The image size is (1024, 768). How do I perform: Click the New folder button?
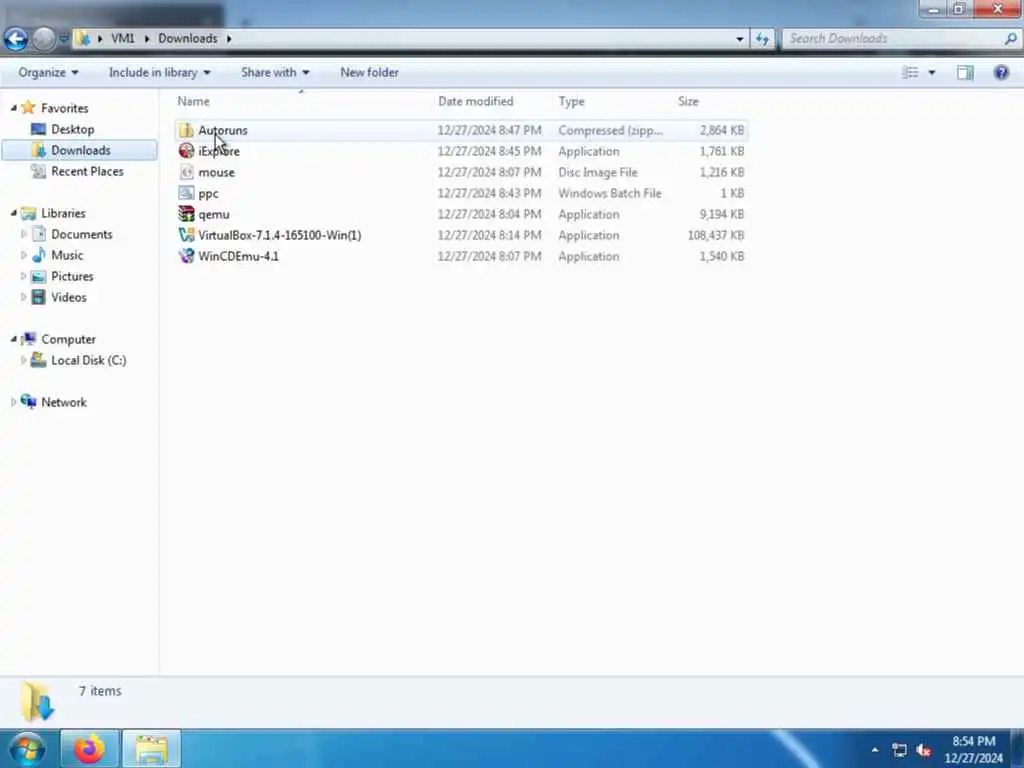pyautogui.click(x=369, y=72)
